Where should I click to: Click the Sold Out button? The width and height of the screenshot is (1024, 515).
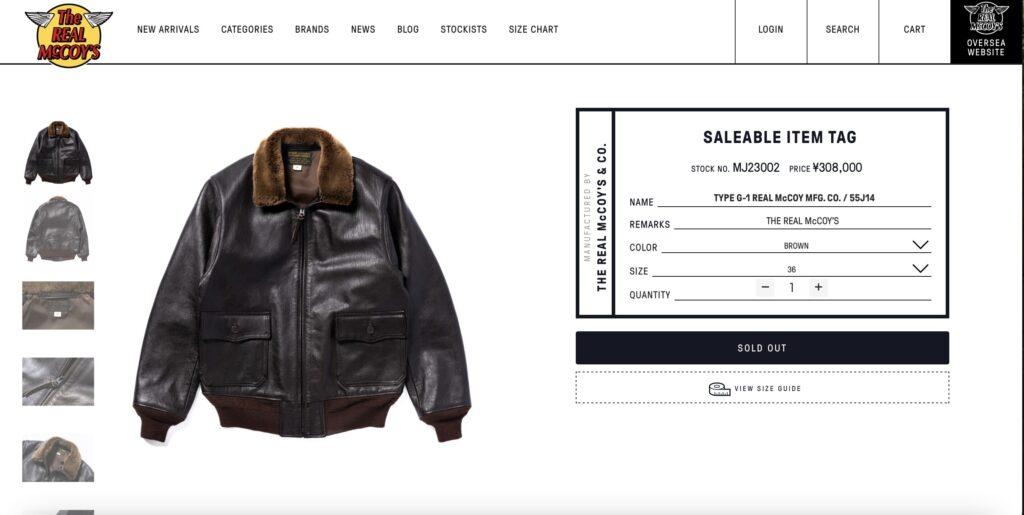pyautogui.click(x=762, y=348)
